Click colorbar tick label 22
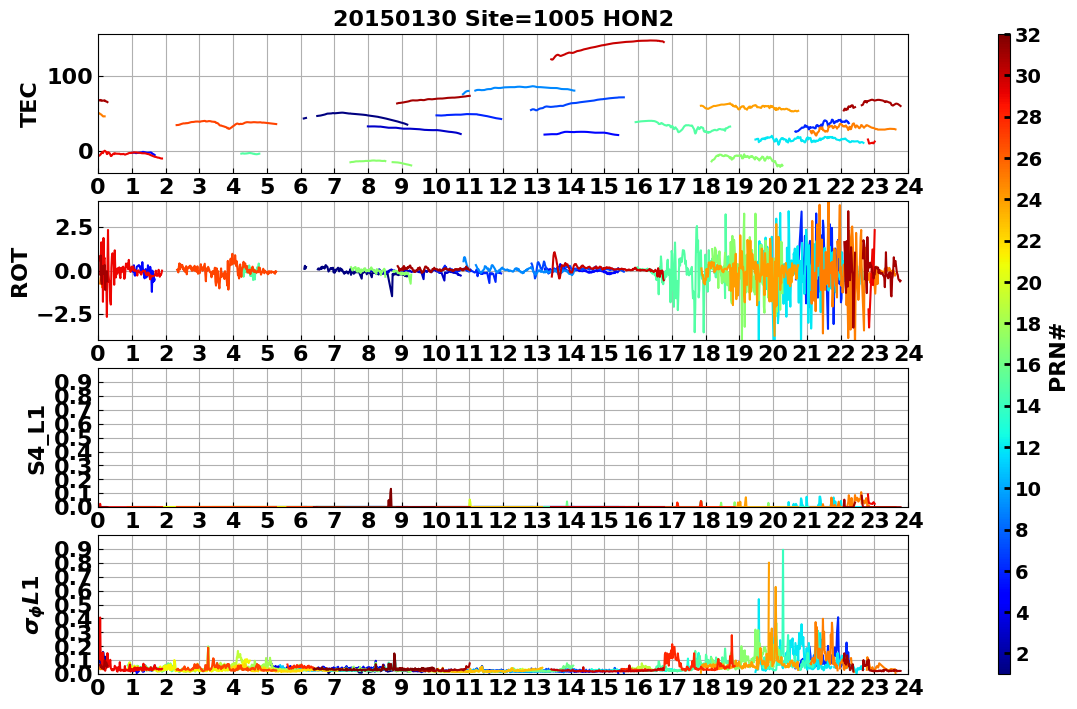 pos(1028,241)
